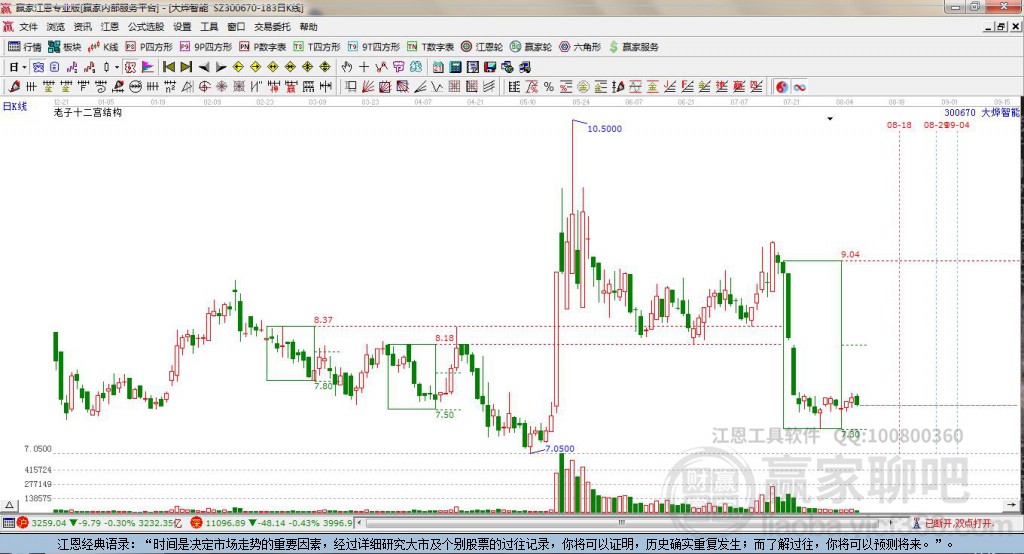Open the P数字表 number table
The width and height of the screenshot is (1024, 554).
[x=263, y=47]
